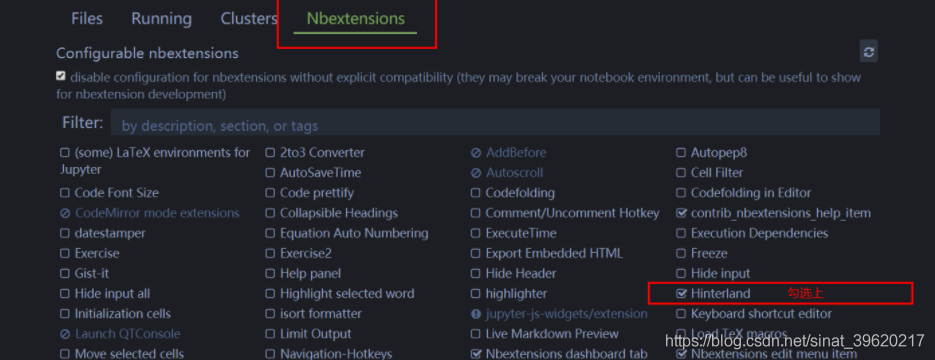Switch to the Files tab
Viewport: 935px width, 360px height.
[x=87, y=18]
